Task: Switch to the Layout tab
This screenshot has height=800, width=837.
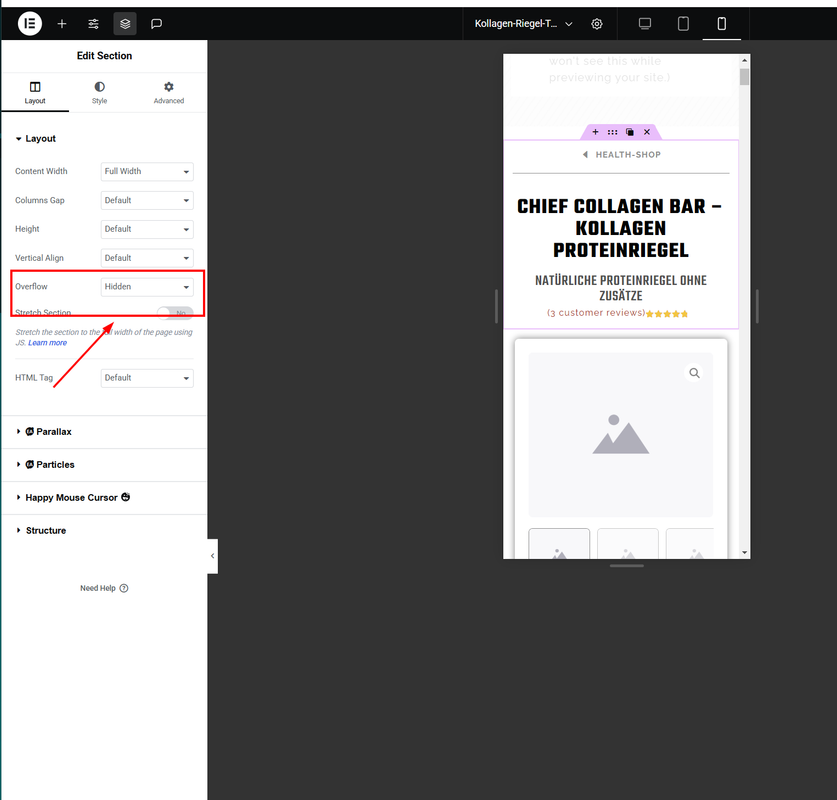Action: click(35, 92)
